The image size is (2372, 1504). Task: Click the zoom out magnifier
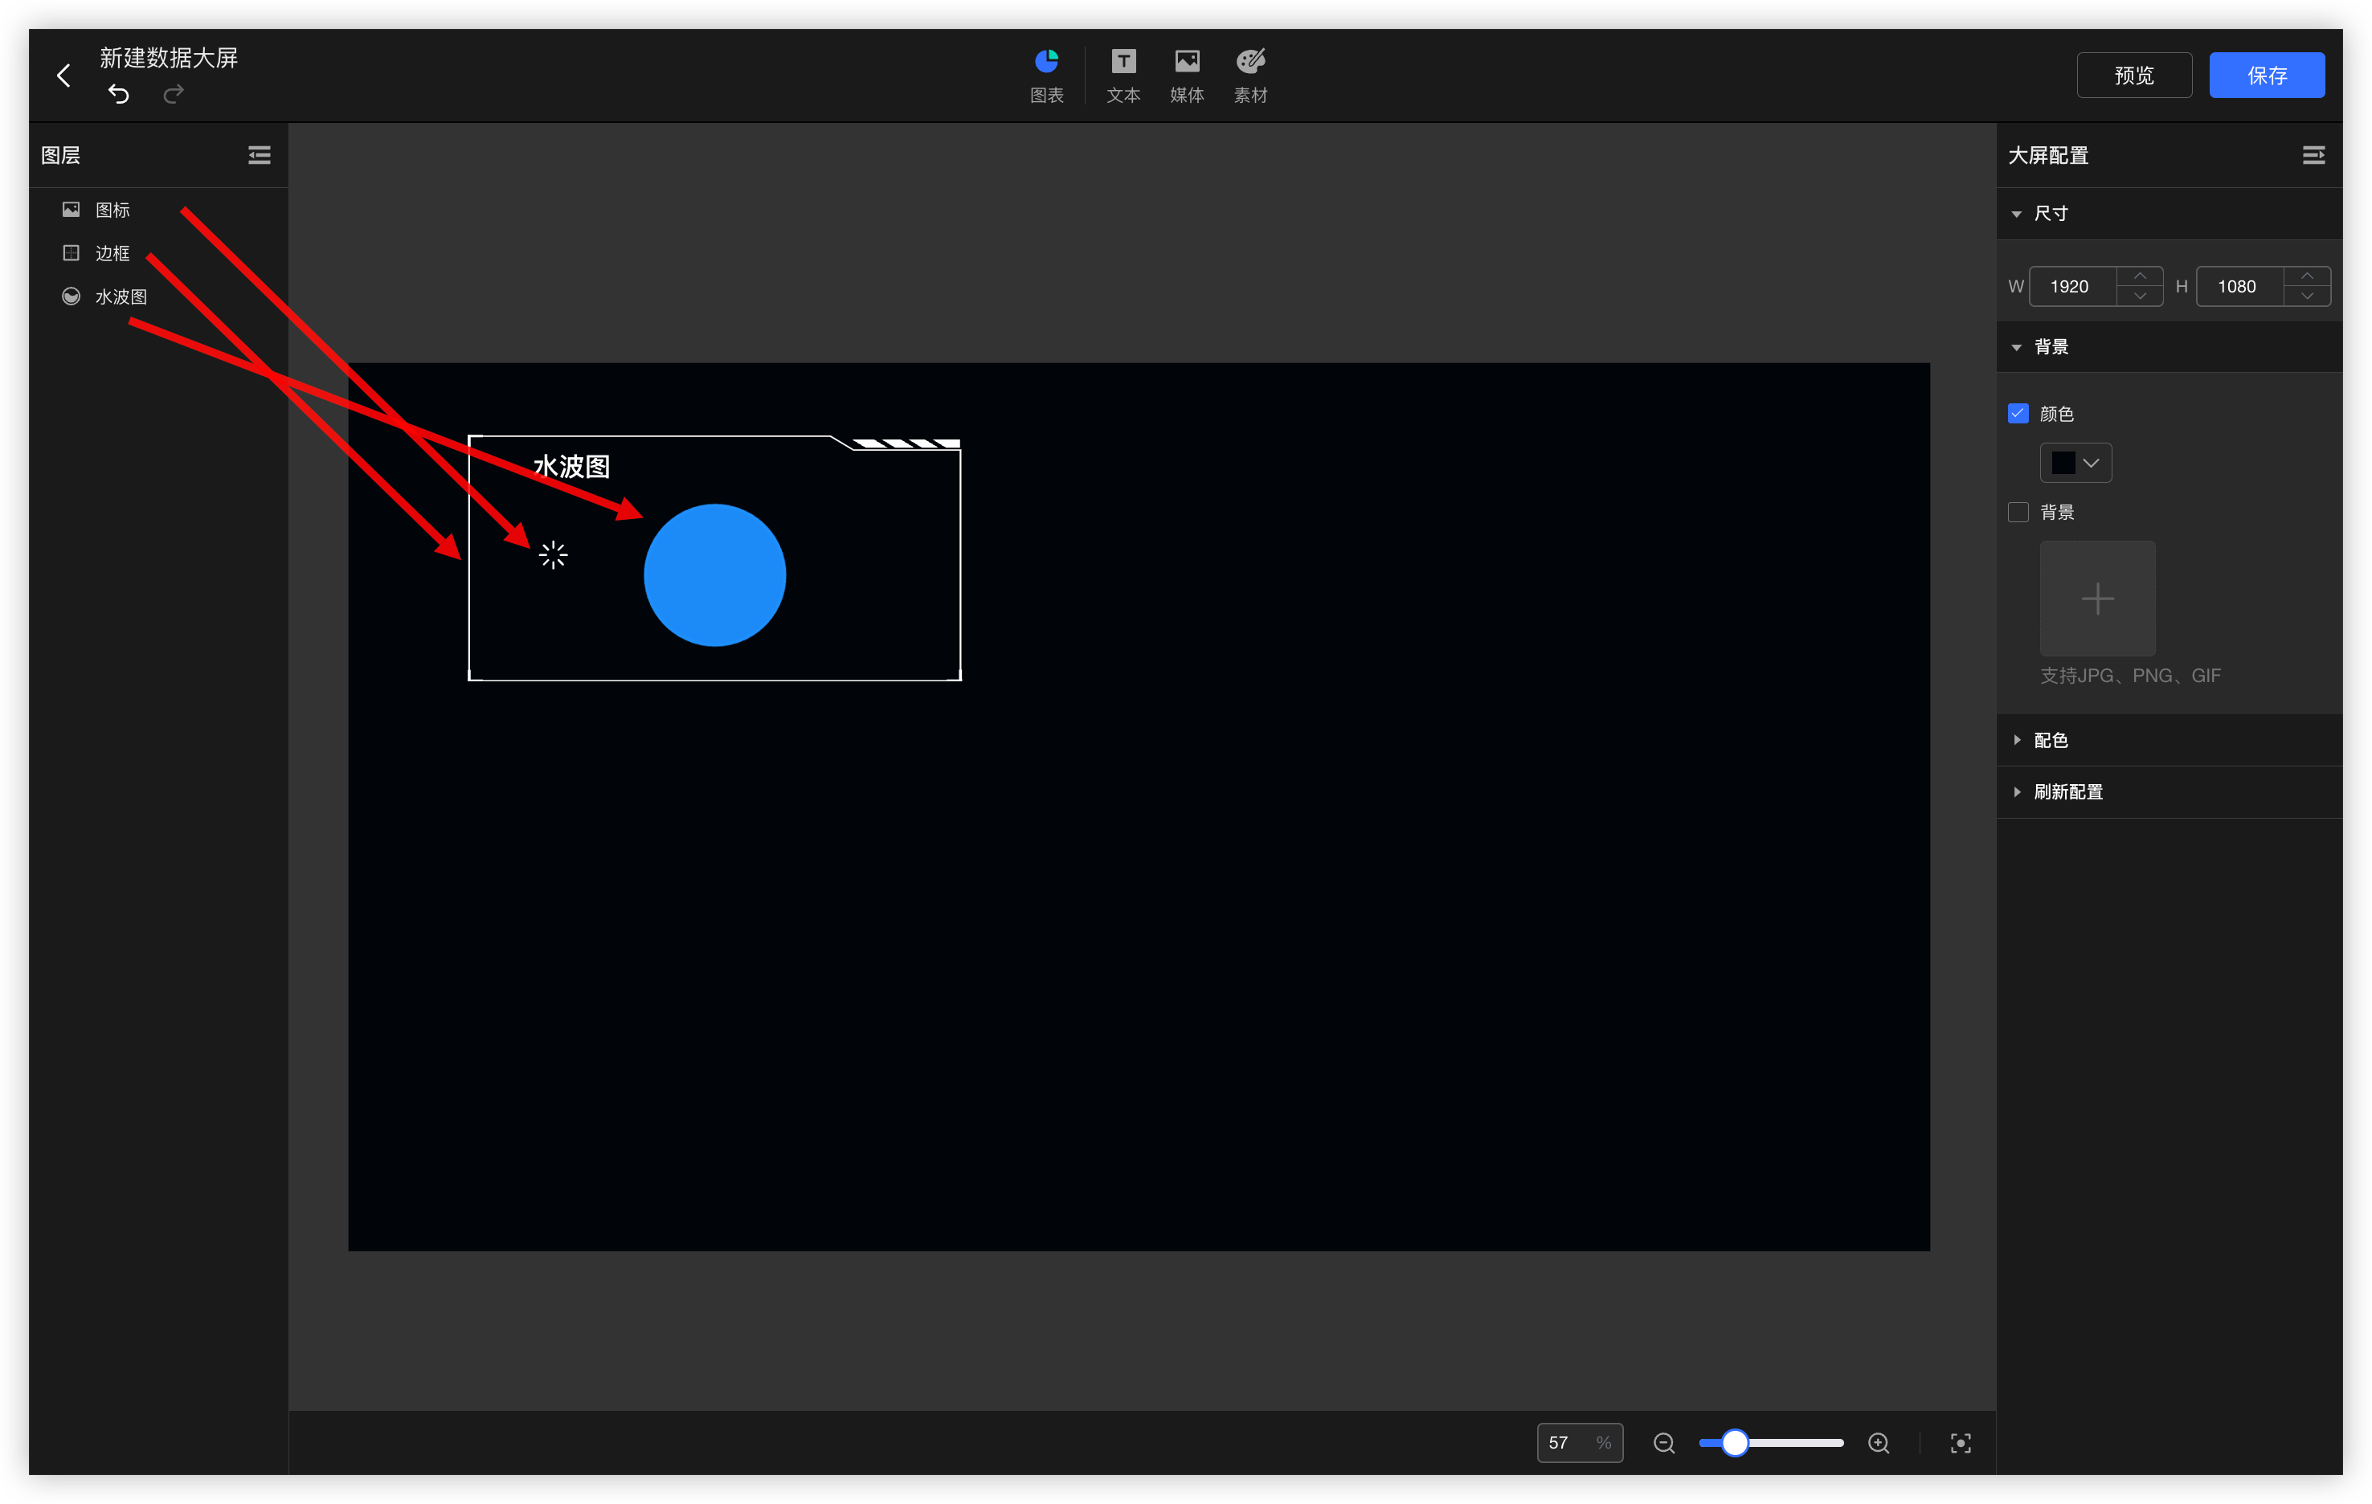pos(1664,1443)
